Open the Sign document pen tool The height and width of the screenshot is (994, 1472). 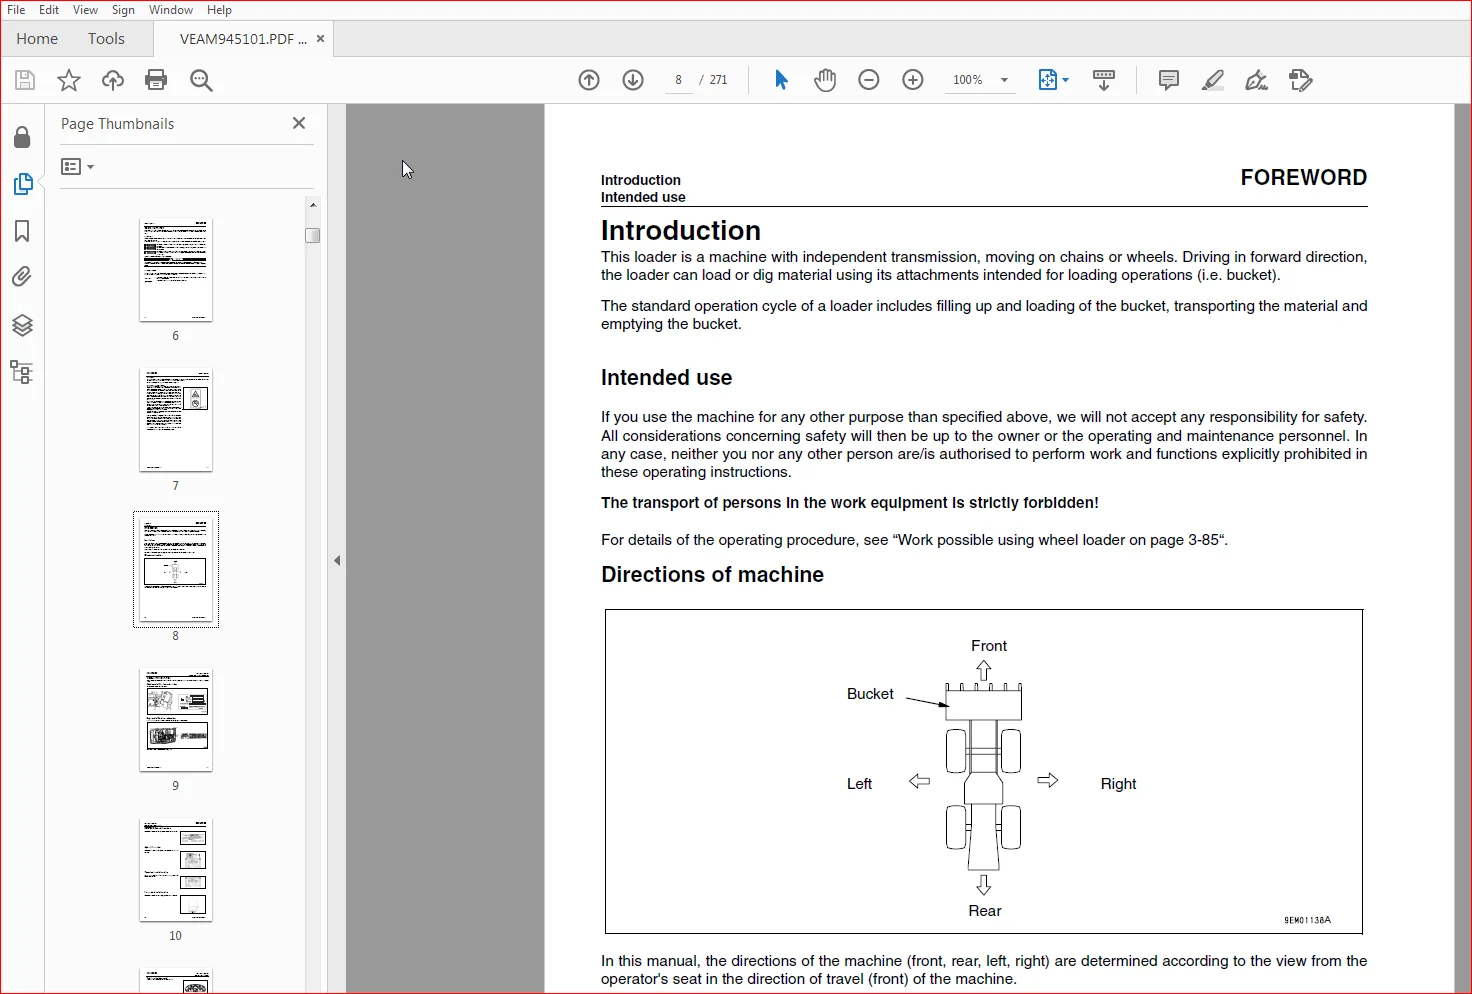pos(1256,80)
